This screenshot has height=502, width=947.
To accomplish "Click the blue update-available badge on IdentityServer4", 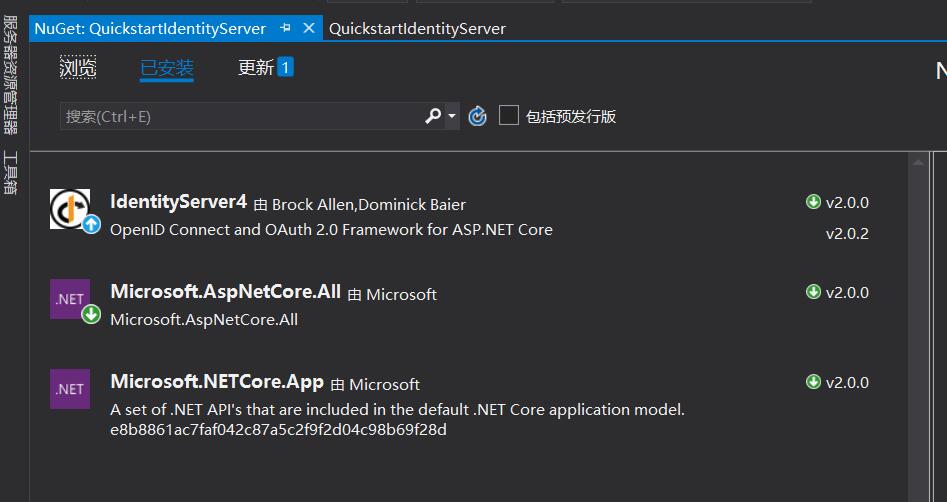I will tap(91, 225).
